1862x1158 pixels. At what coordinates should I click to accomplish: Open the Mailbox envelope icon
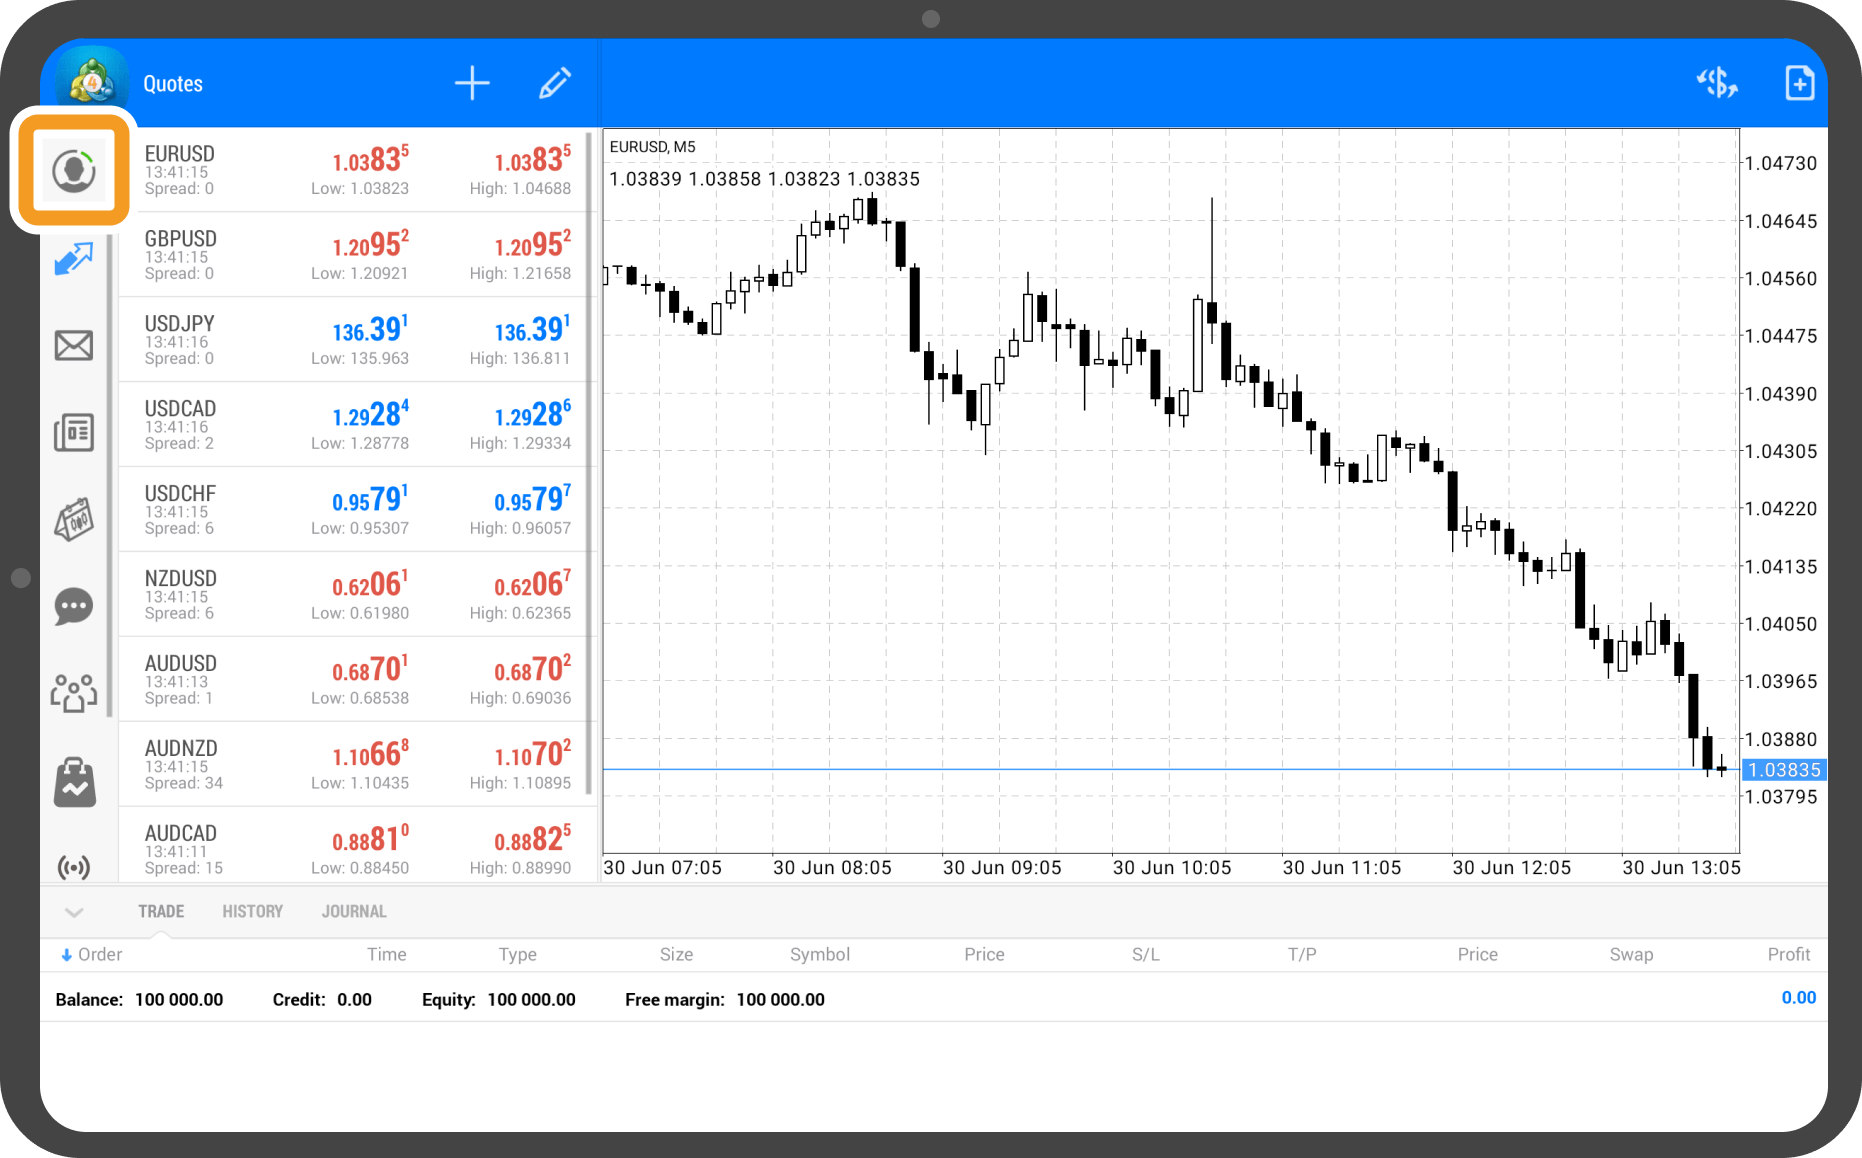[74, 346]
